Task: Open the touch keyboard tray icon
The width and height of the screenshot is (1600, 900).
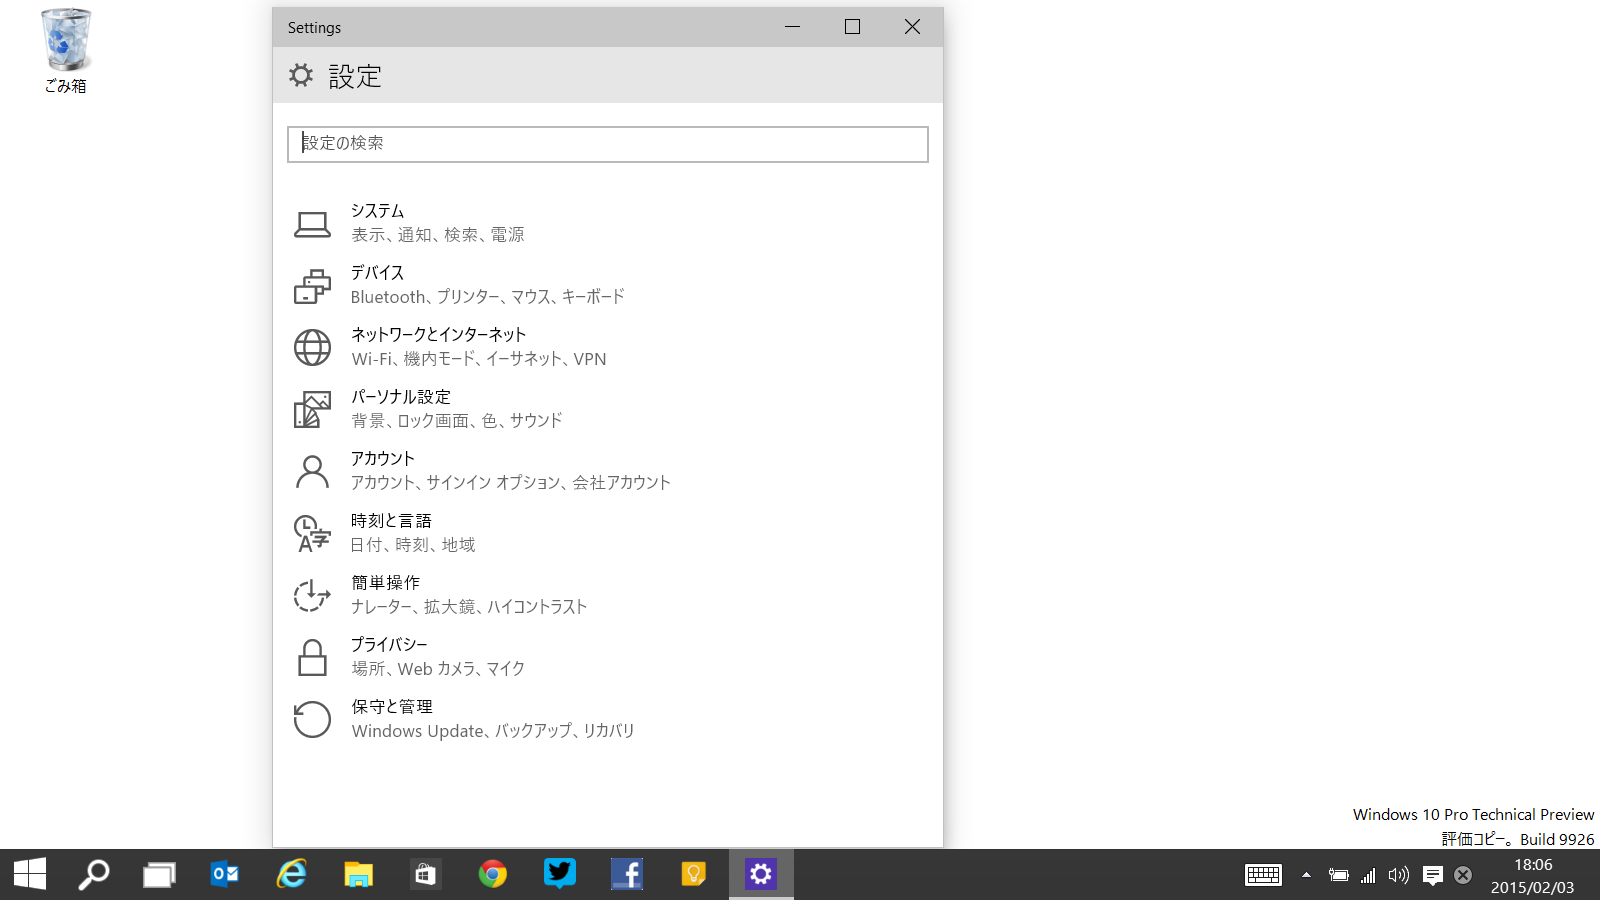Action: (1263, 875)
